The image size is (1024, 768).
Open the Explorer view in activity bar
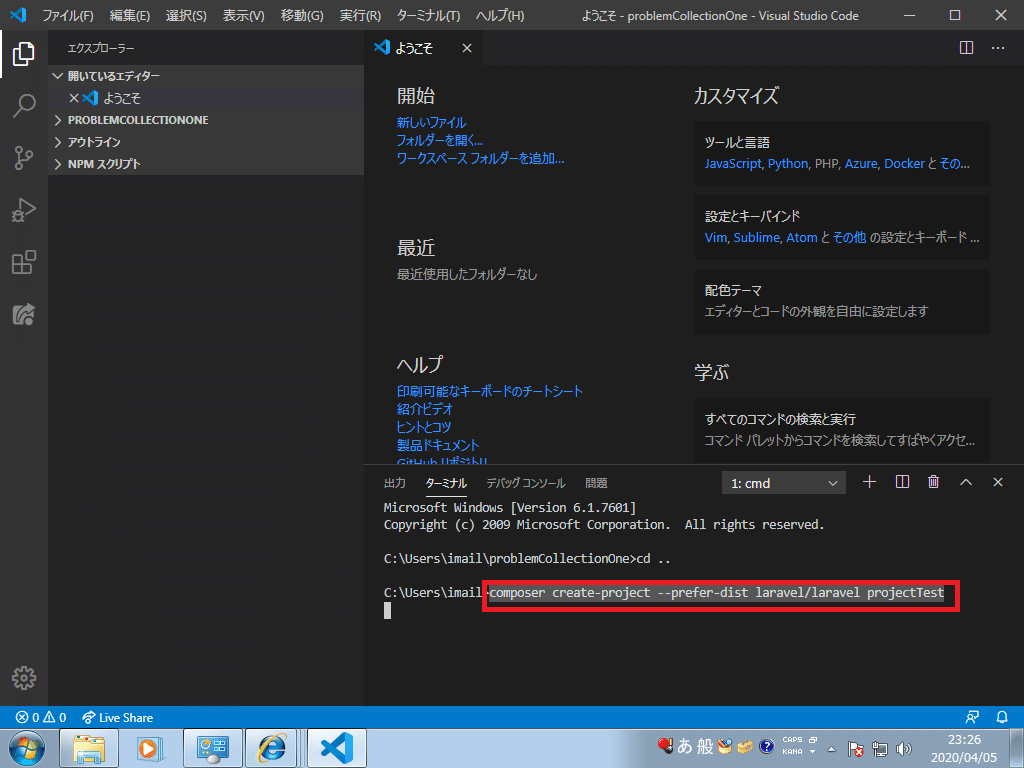tap(24, 54)
